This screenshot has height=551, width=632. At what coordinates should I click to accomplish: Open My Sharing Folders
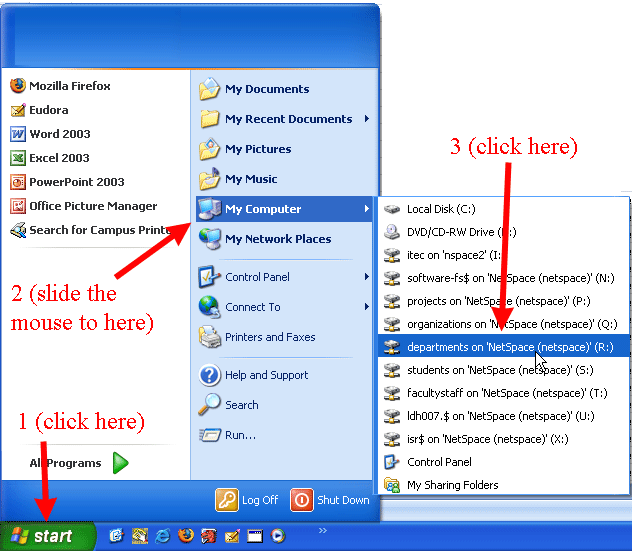[x=504, y=485]
